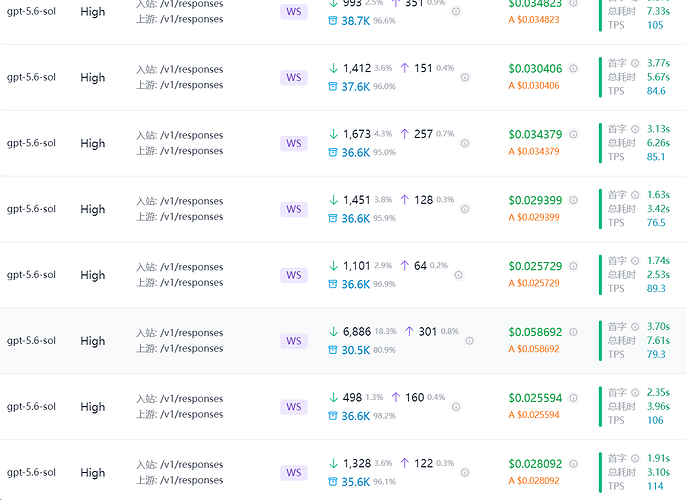Screen dimensions: 686x500
Task: Open info icon beside 151 output tokens
Action: pyautogui.click(x=465, y=77)
